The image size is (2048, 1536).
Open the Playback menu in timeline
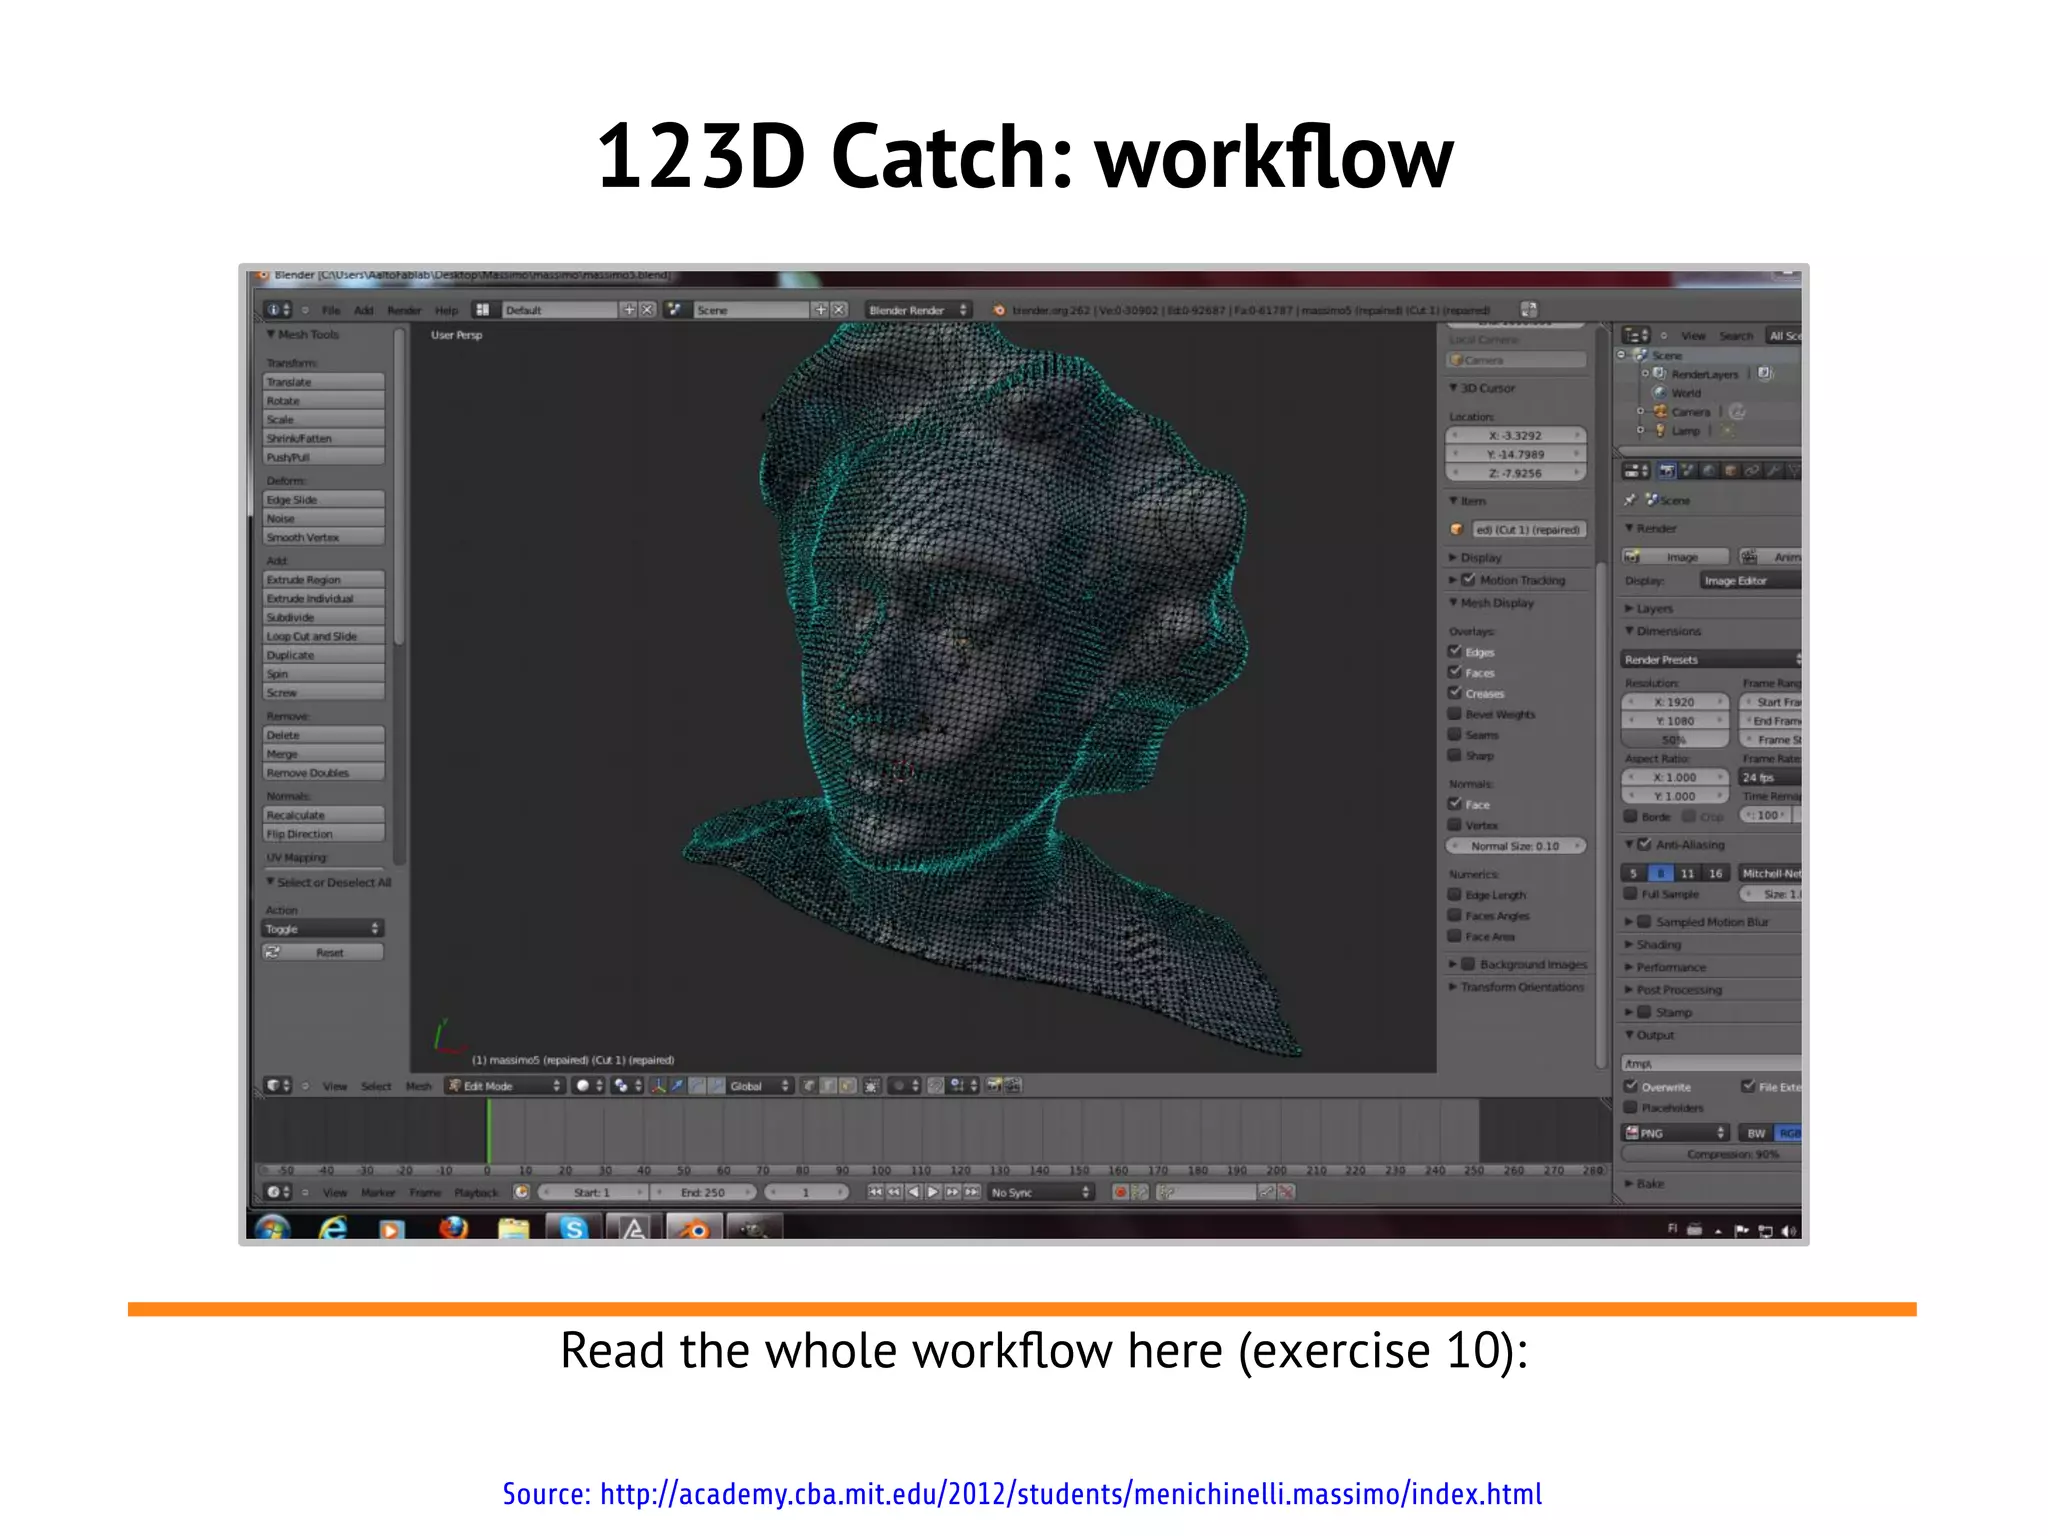click(476, 1192)
